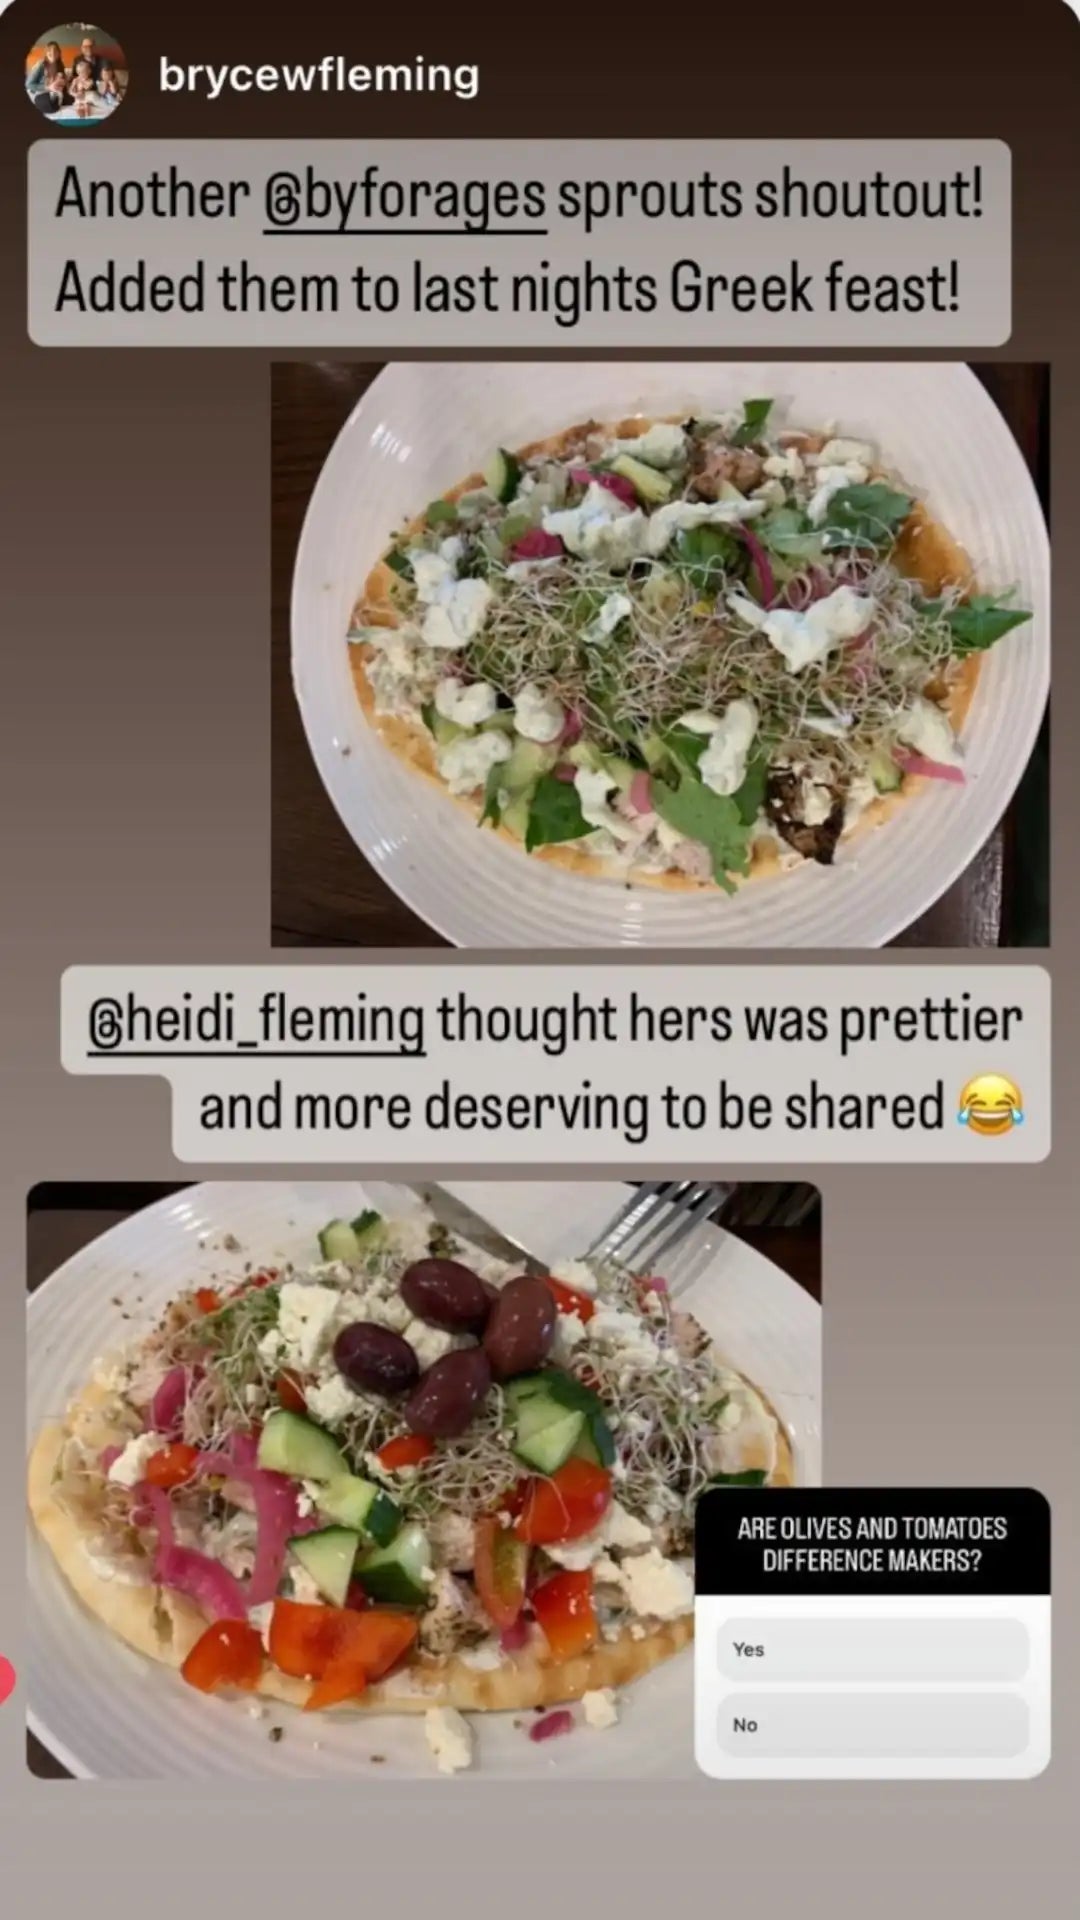1080x1920 pixels.
Task: Open the @heidi_fleming mention
Action: click(x=256, y=1021)
